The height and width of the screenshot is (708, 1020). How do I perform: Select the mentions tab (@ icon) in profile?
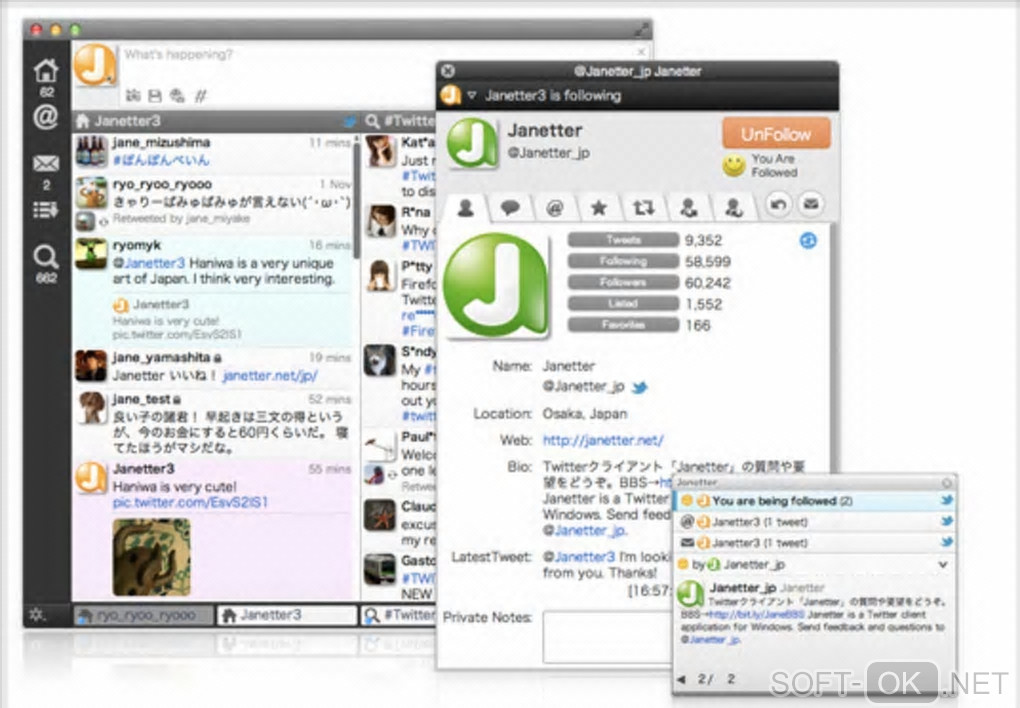click(x=554, y=208)
